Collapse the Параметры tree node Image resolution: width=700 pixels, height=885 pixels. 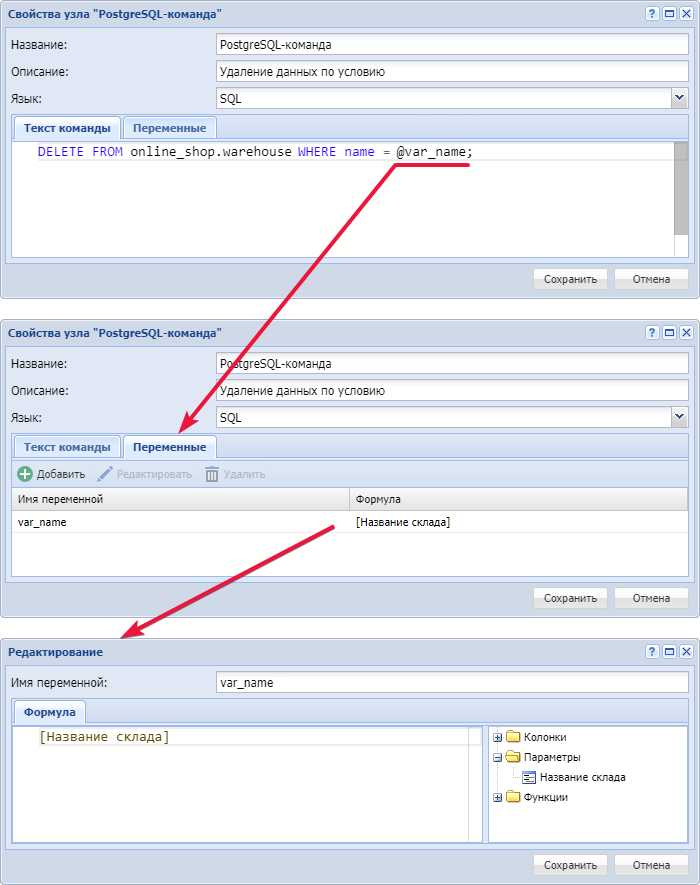498,757
